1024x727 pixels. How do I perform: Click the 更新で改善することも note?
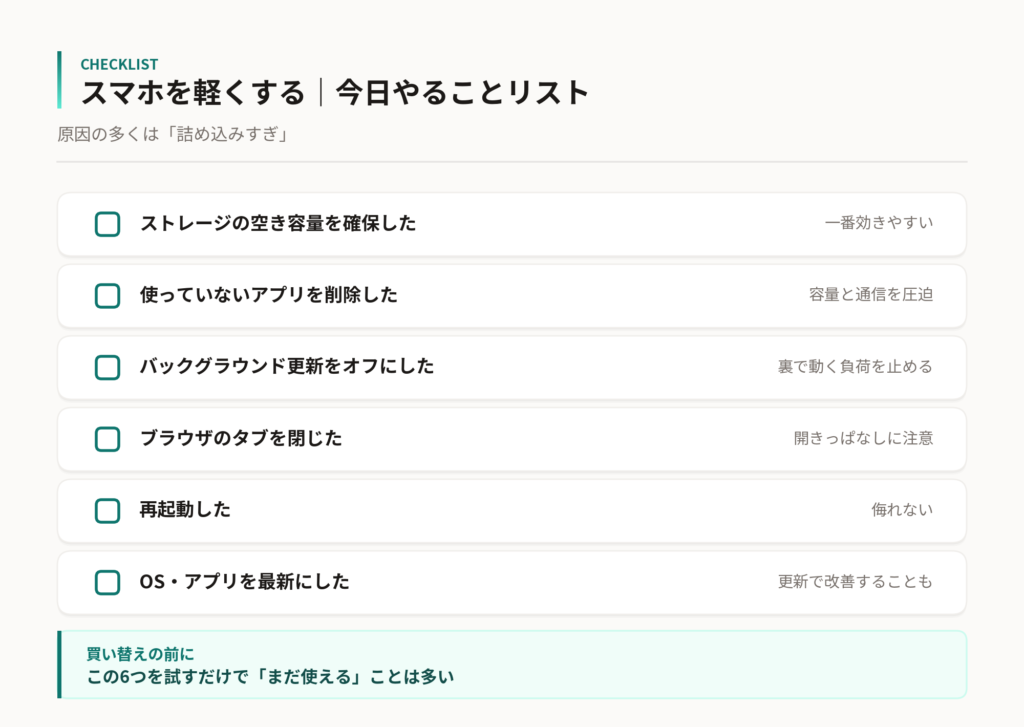(856, 581)
